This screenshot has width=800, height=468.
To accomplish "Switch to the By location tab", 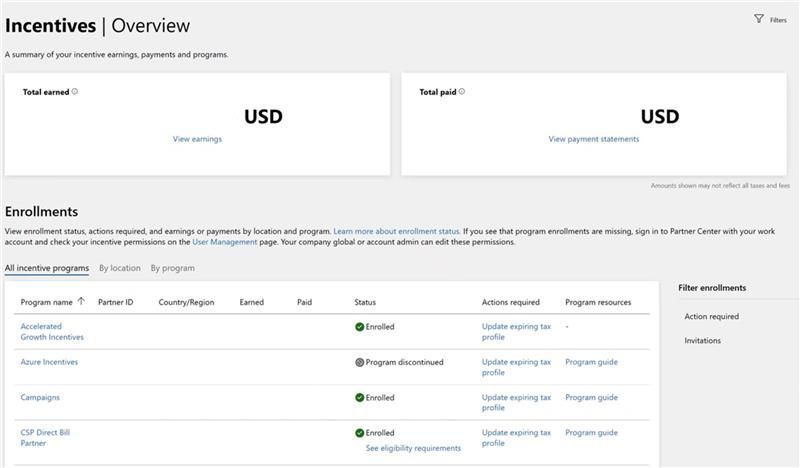I will [120, 268].
